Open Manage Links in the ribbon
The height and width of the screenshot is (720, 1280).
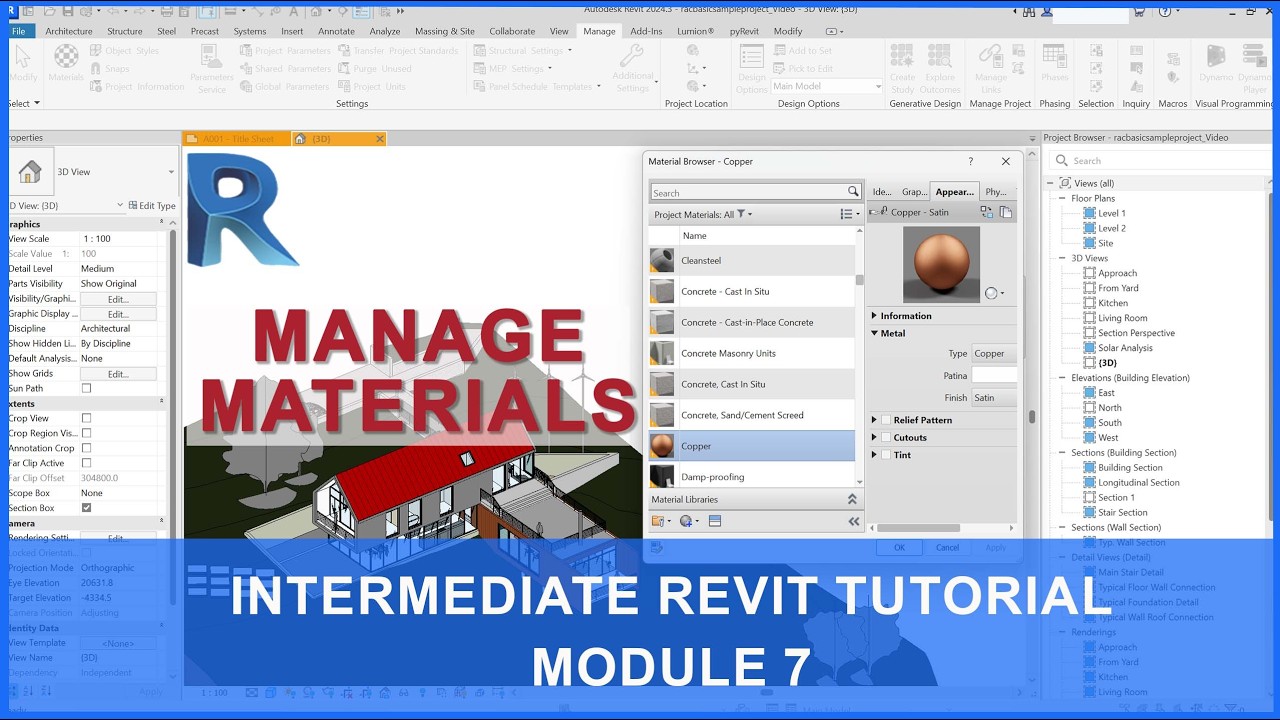(x=991, y=68)
